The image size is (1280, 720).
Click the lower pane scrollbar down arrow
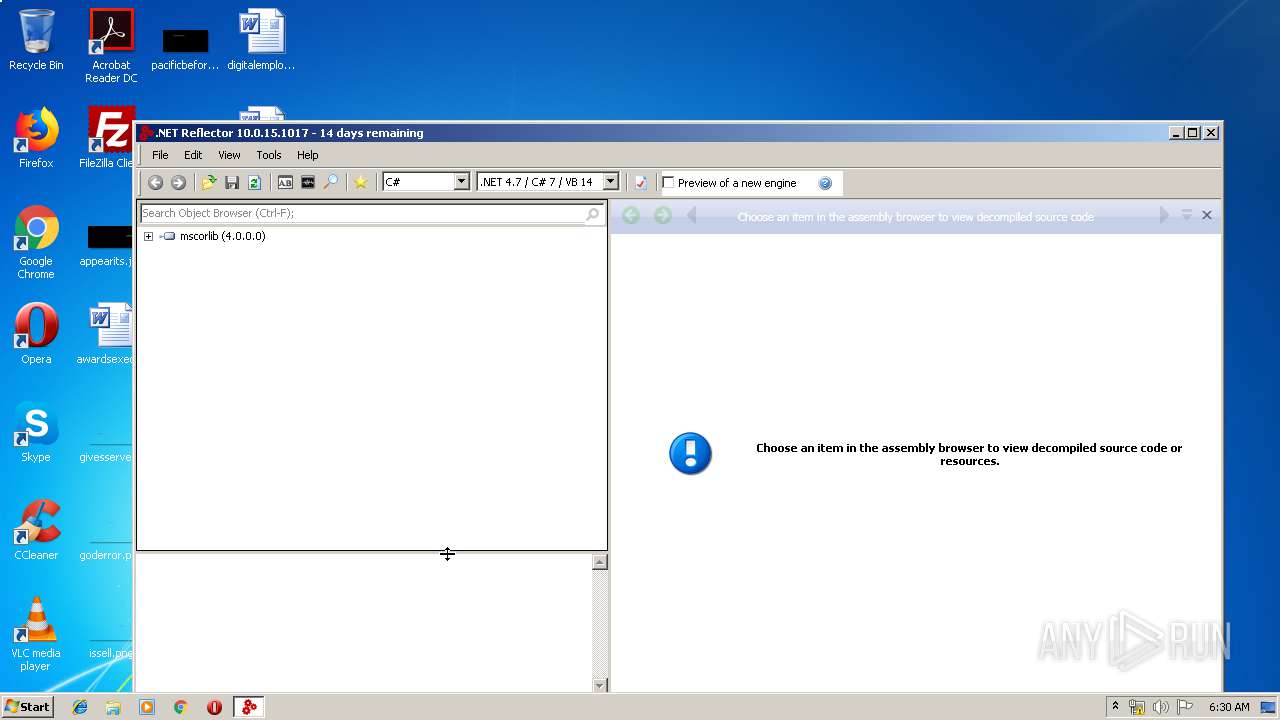600,685
